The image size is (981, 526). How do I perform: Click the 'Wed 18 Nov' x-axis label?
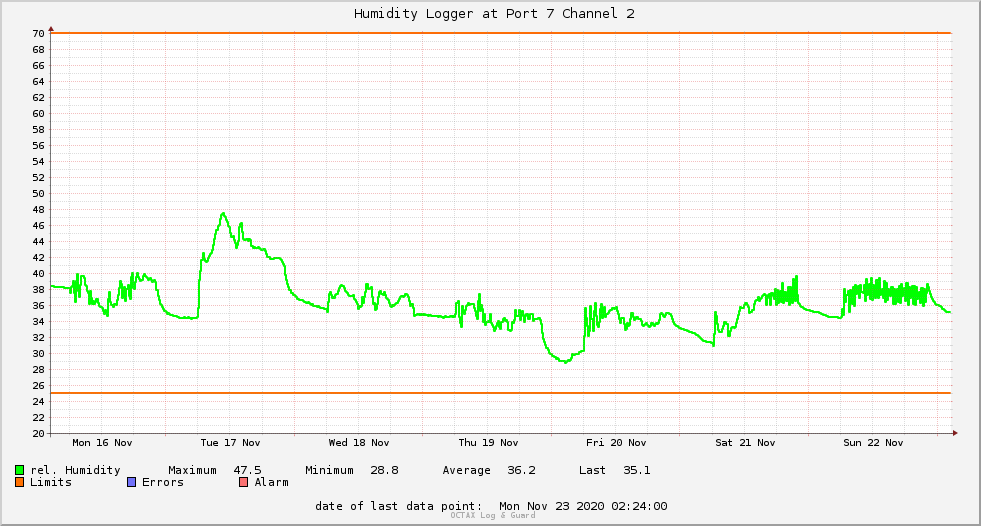[x=358, y=443]
